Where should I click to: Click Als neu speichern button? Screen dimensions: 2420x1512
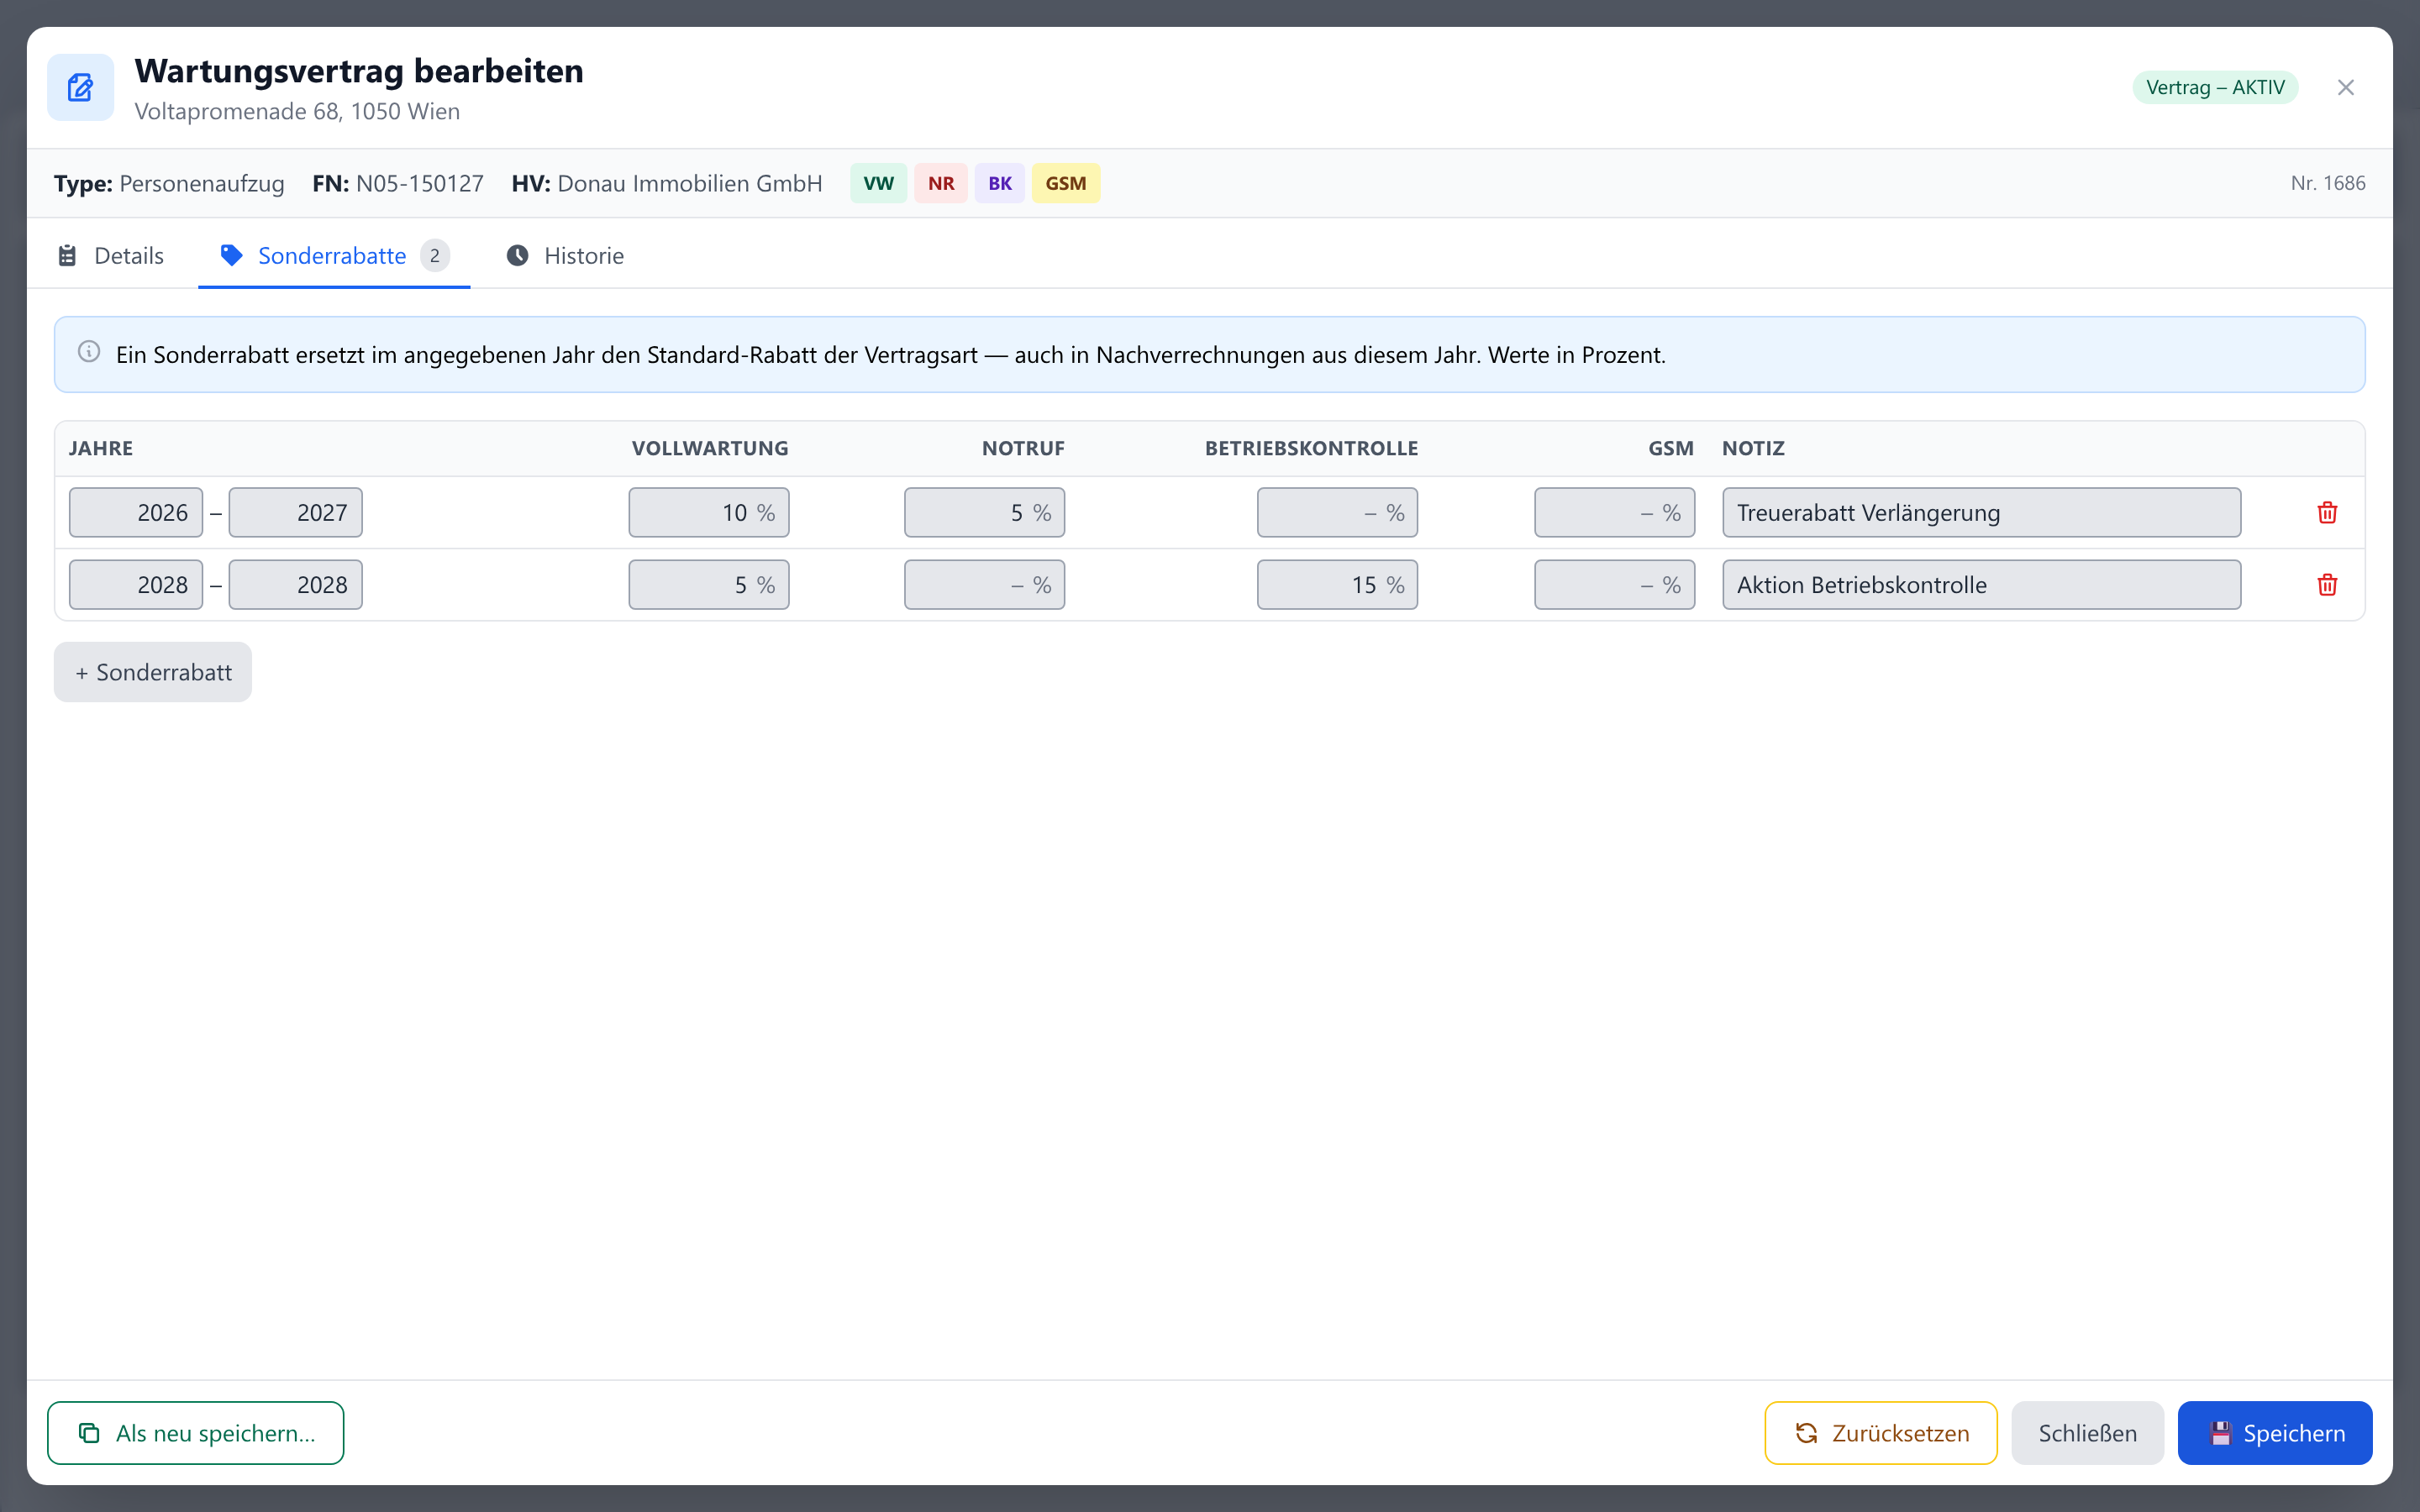(x=196, y=1433)
